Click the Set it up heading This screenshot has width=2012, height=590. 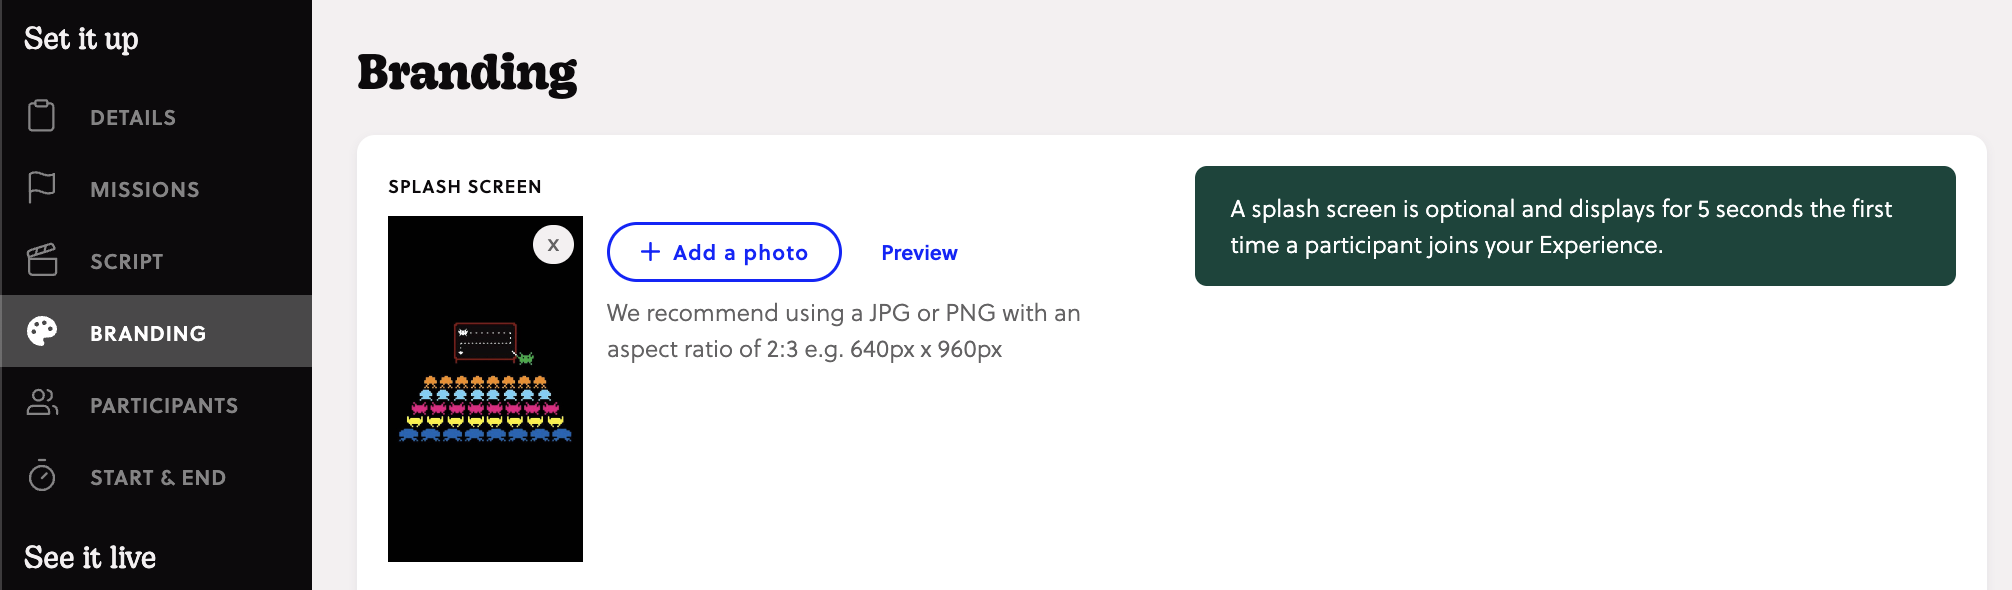(83, 38)
